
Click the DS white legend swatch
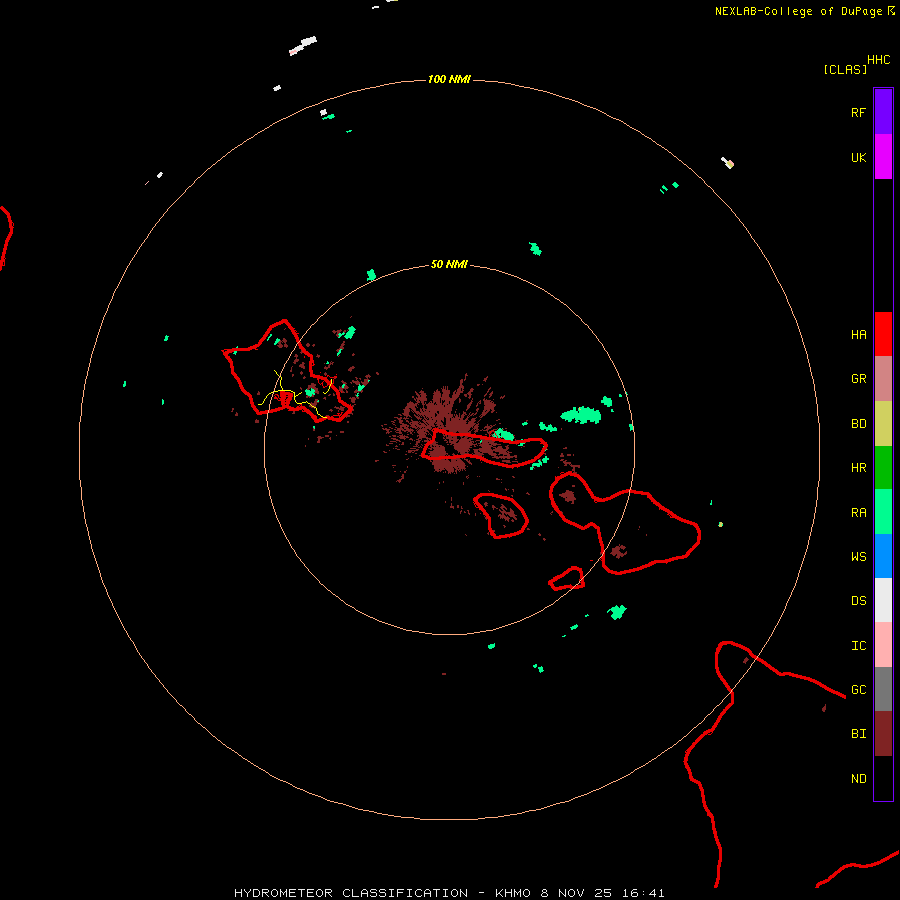[883, 600]
